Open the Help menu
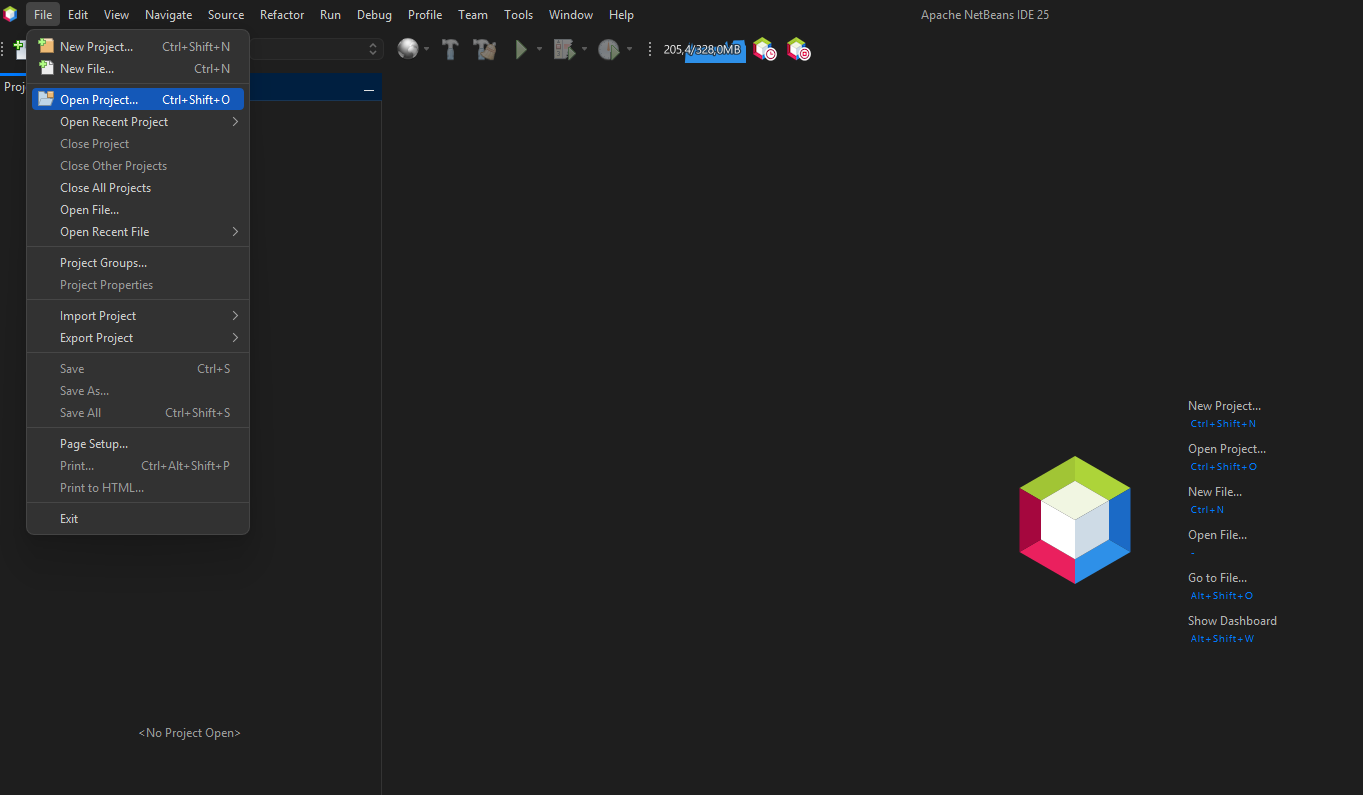1363x795 pixels. (x=621, y=15)
